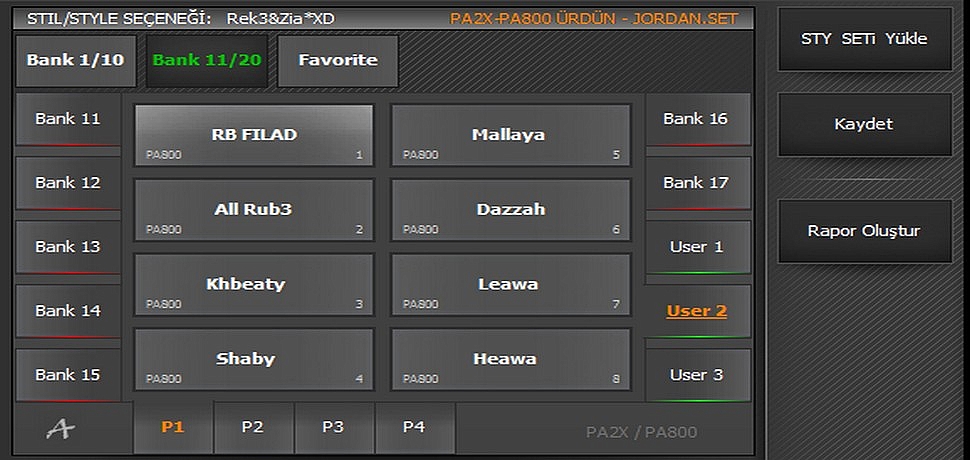Select Bank 16 on the right

(x=697, y=119)
